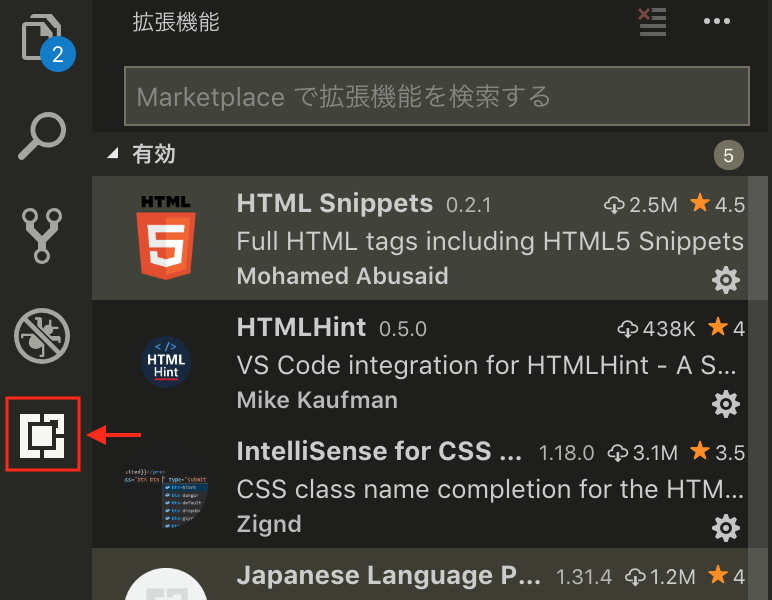The image size is (772, 600).
Task: Click publisher name Zignd
Action: (269, 524)
